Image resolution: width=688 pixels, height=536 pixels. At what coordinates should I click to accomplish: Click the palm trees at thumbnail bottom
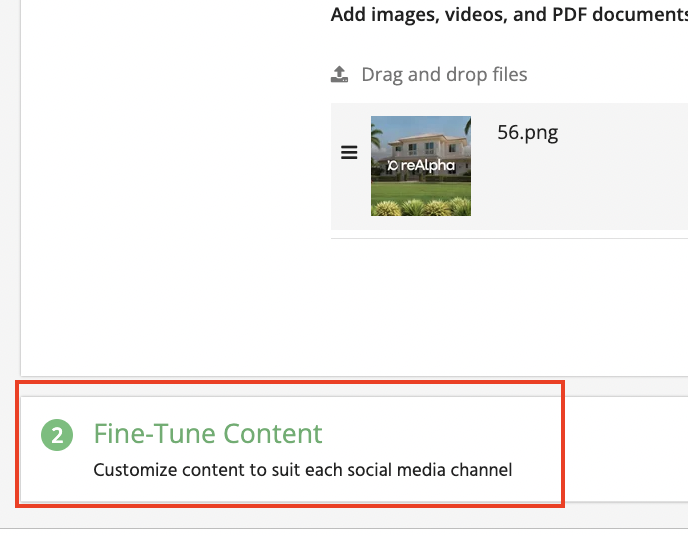(x=420, y=204)
